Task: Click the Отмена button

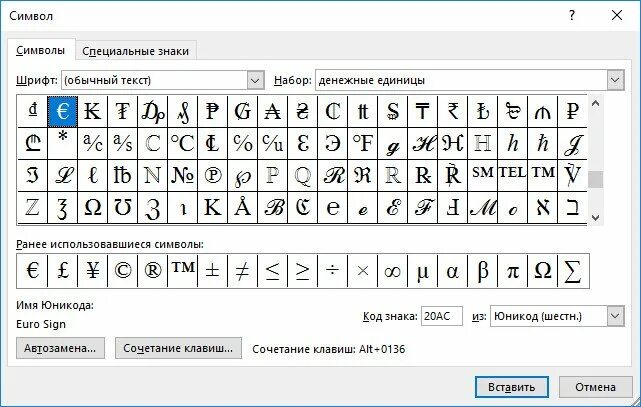Action: (596, 387)
